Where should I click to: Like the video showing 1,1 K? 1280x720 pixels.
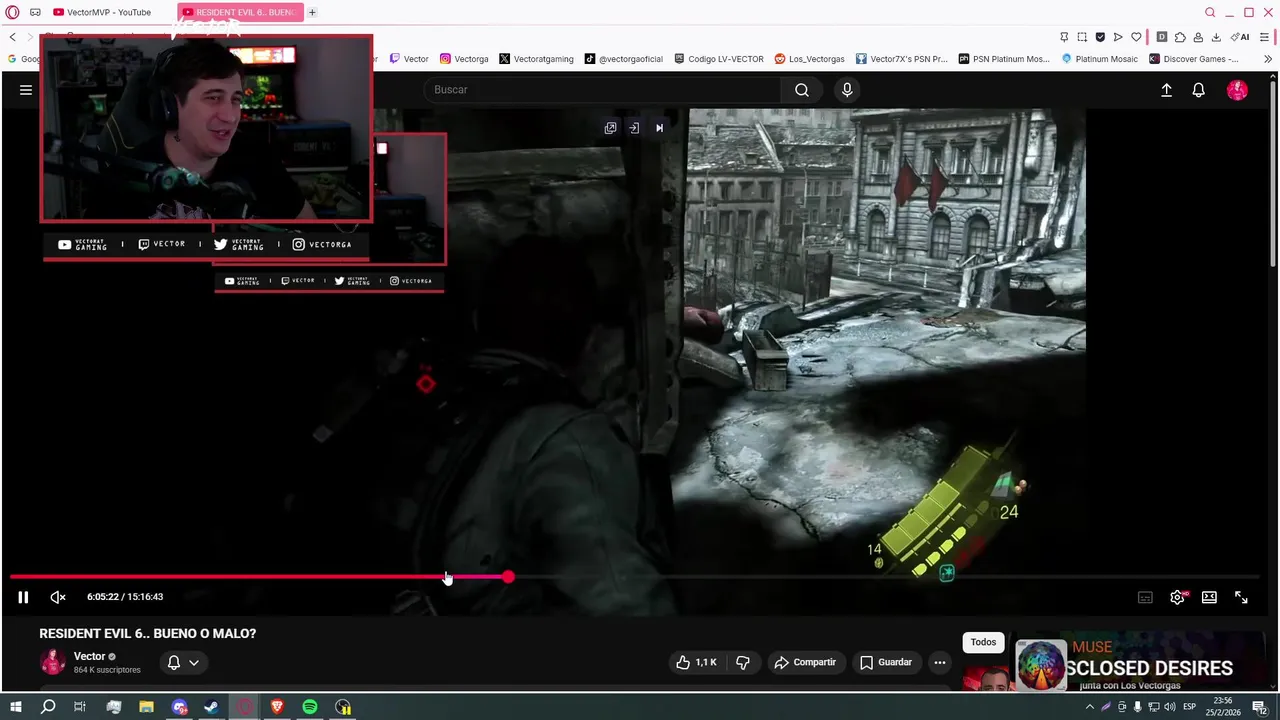pos(696,662)
